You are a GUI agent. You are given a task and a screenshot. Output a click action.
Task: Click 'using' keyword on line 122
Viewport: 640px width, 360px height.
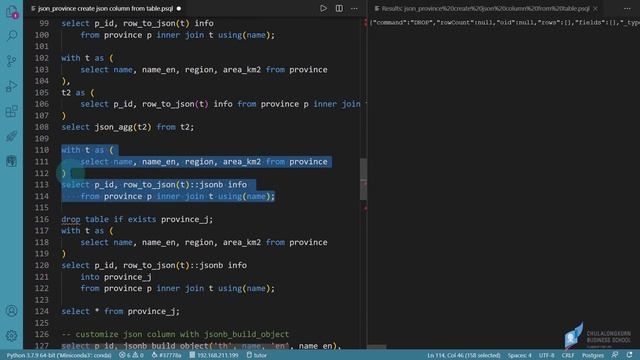click(230, 289)
